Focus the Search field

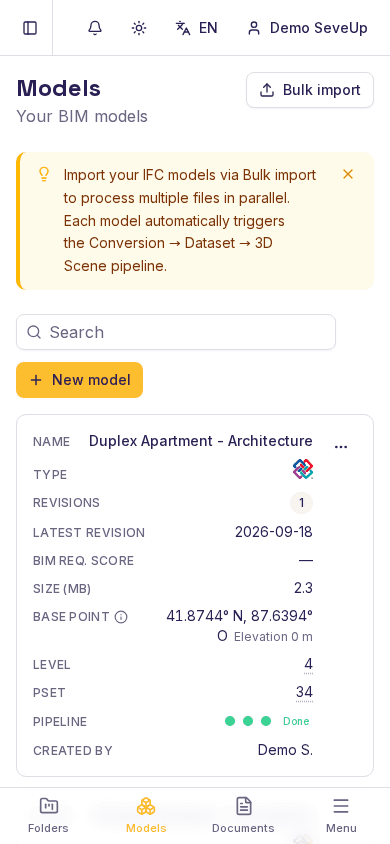pyautogui.click(x=176, y=332)
